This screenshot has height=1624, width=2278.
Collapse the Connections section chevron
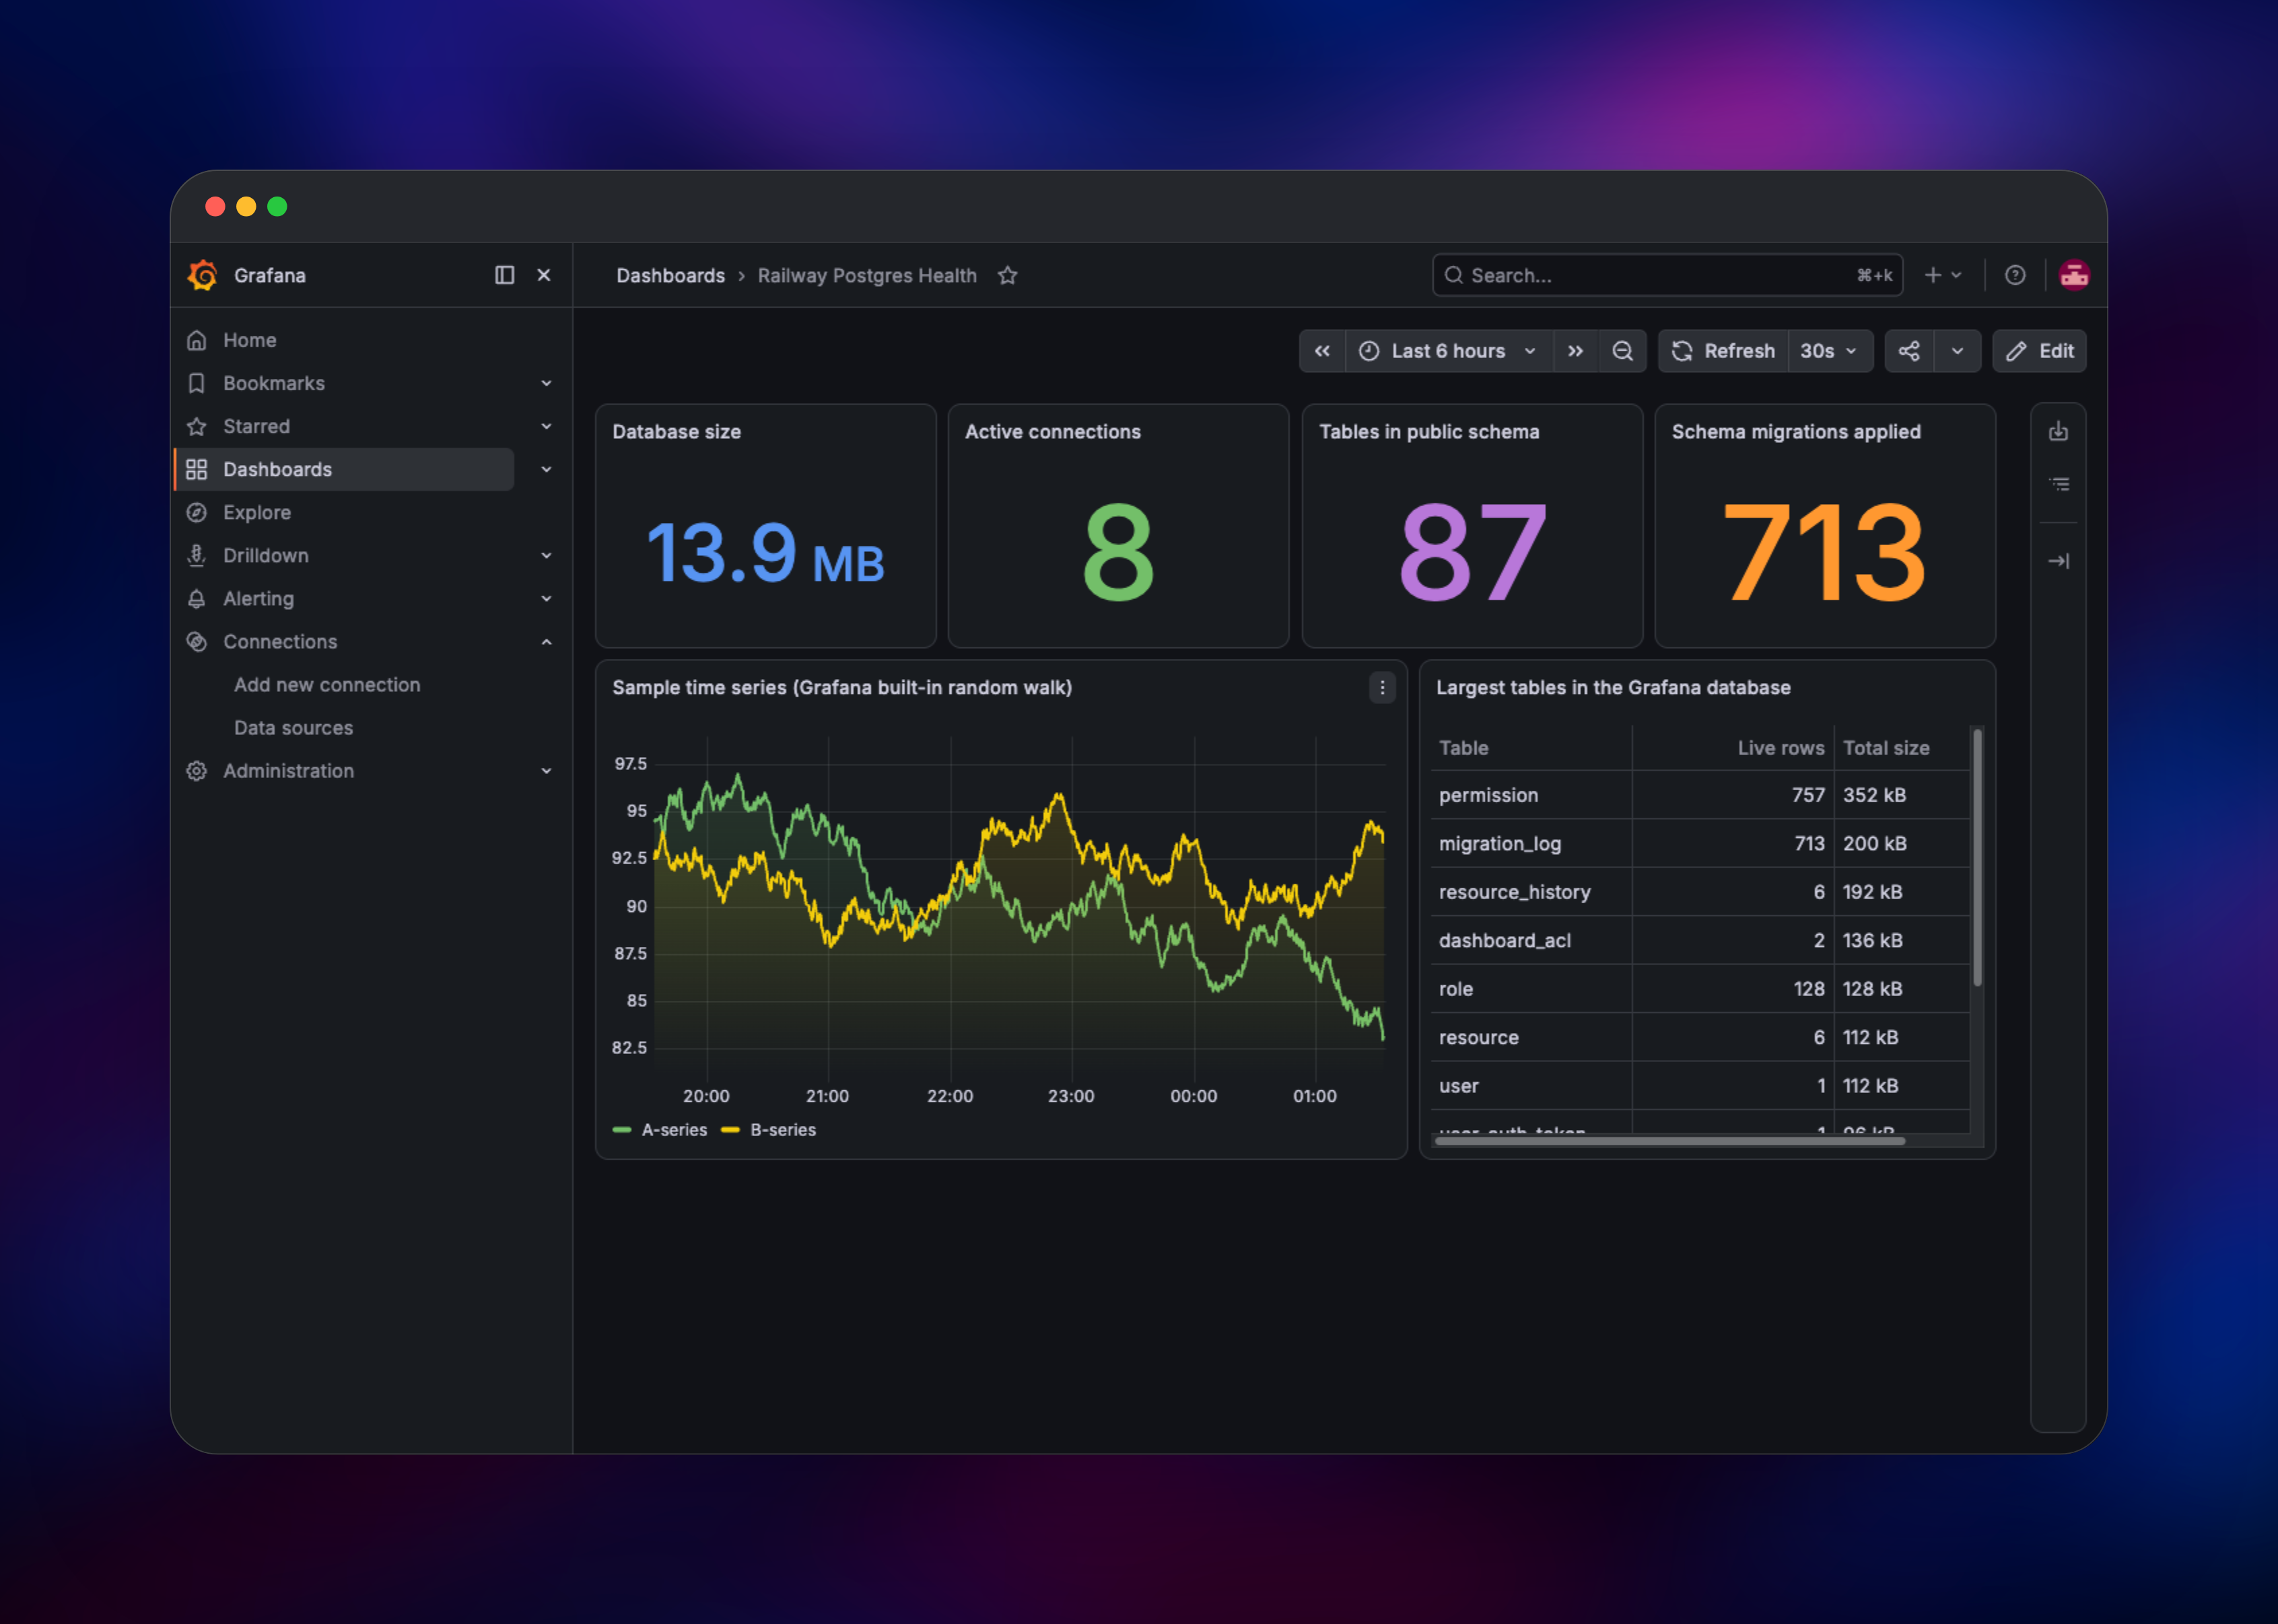point(546,641)
